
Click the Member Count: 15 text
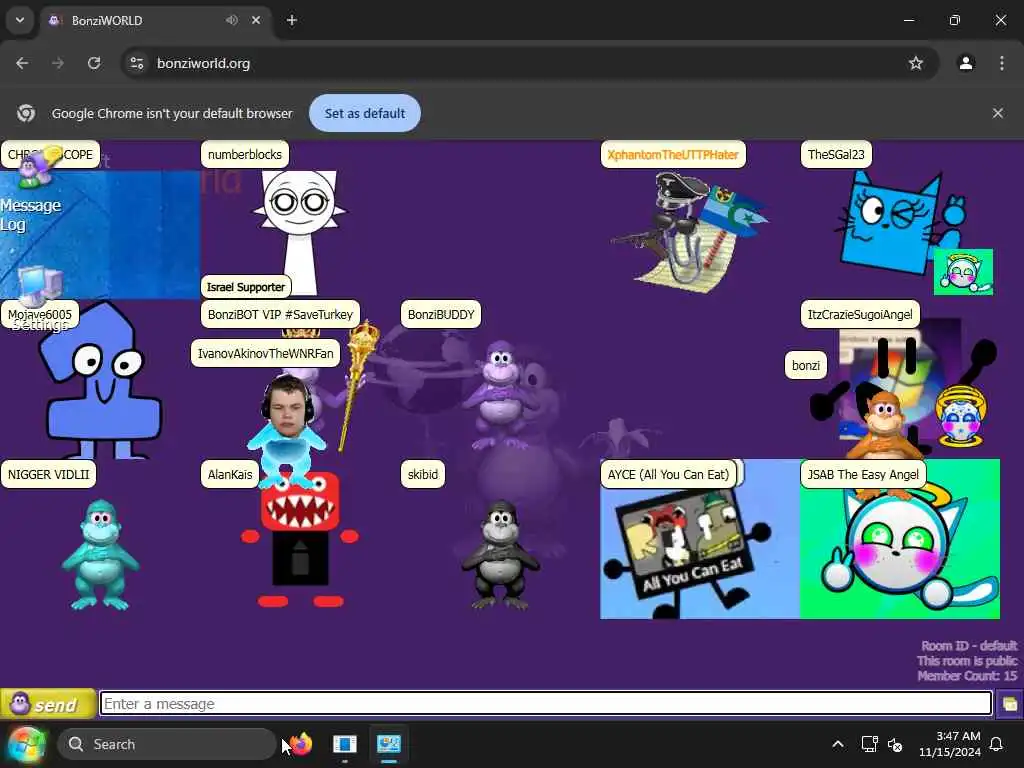pos(967,676)
